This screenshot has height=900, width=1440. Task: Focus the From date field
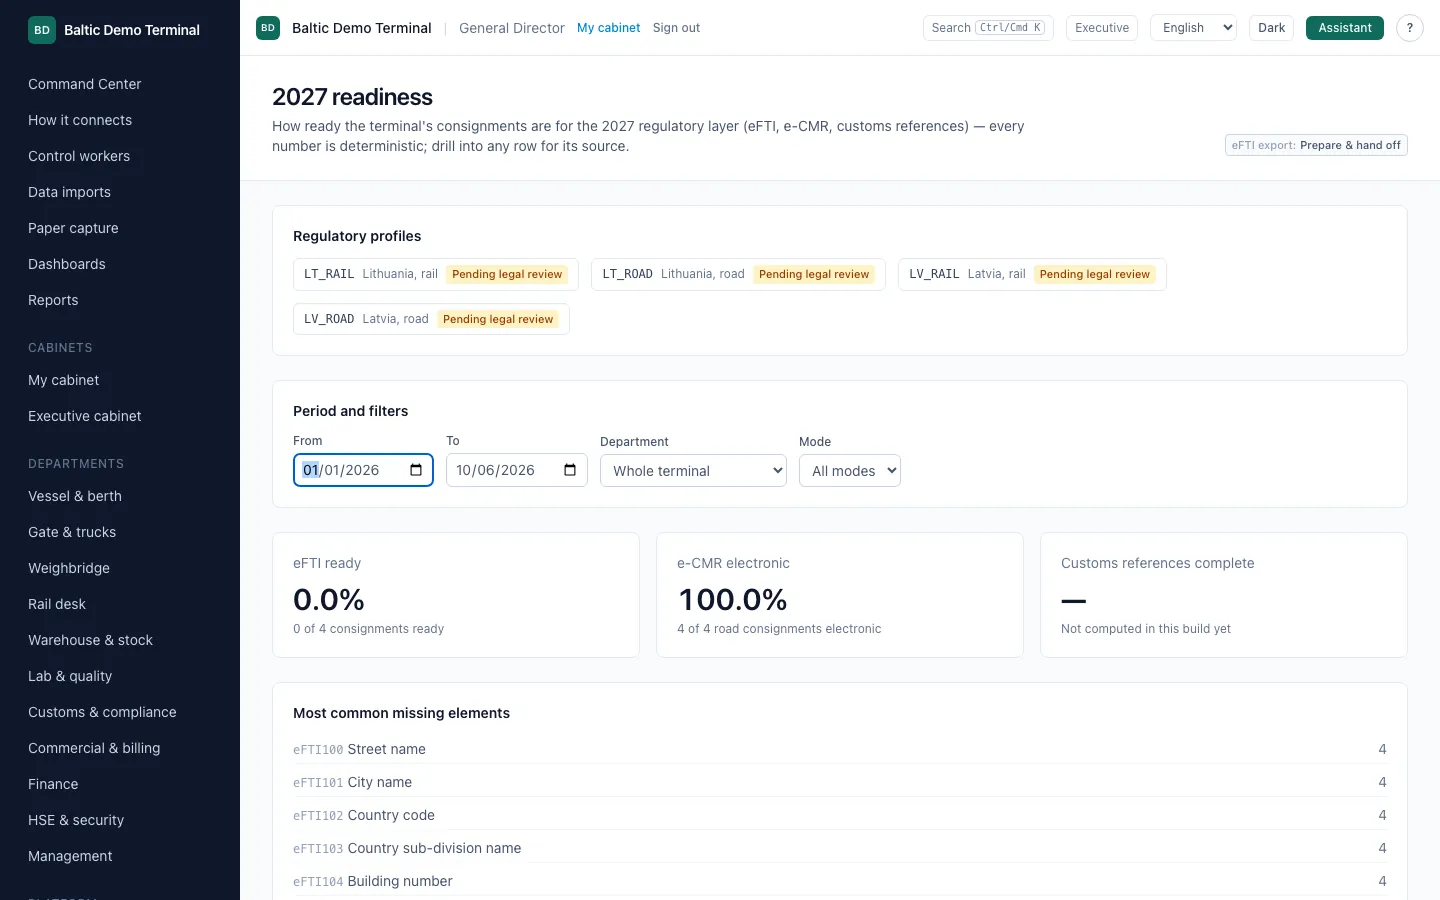pyautogui.click(x=363, y=470)
